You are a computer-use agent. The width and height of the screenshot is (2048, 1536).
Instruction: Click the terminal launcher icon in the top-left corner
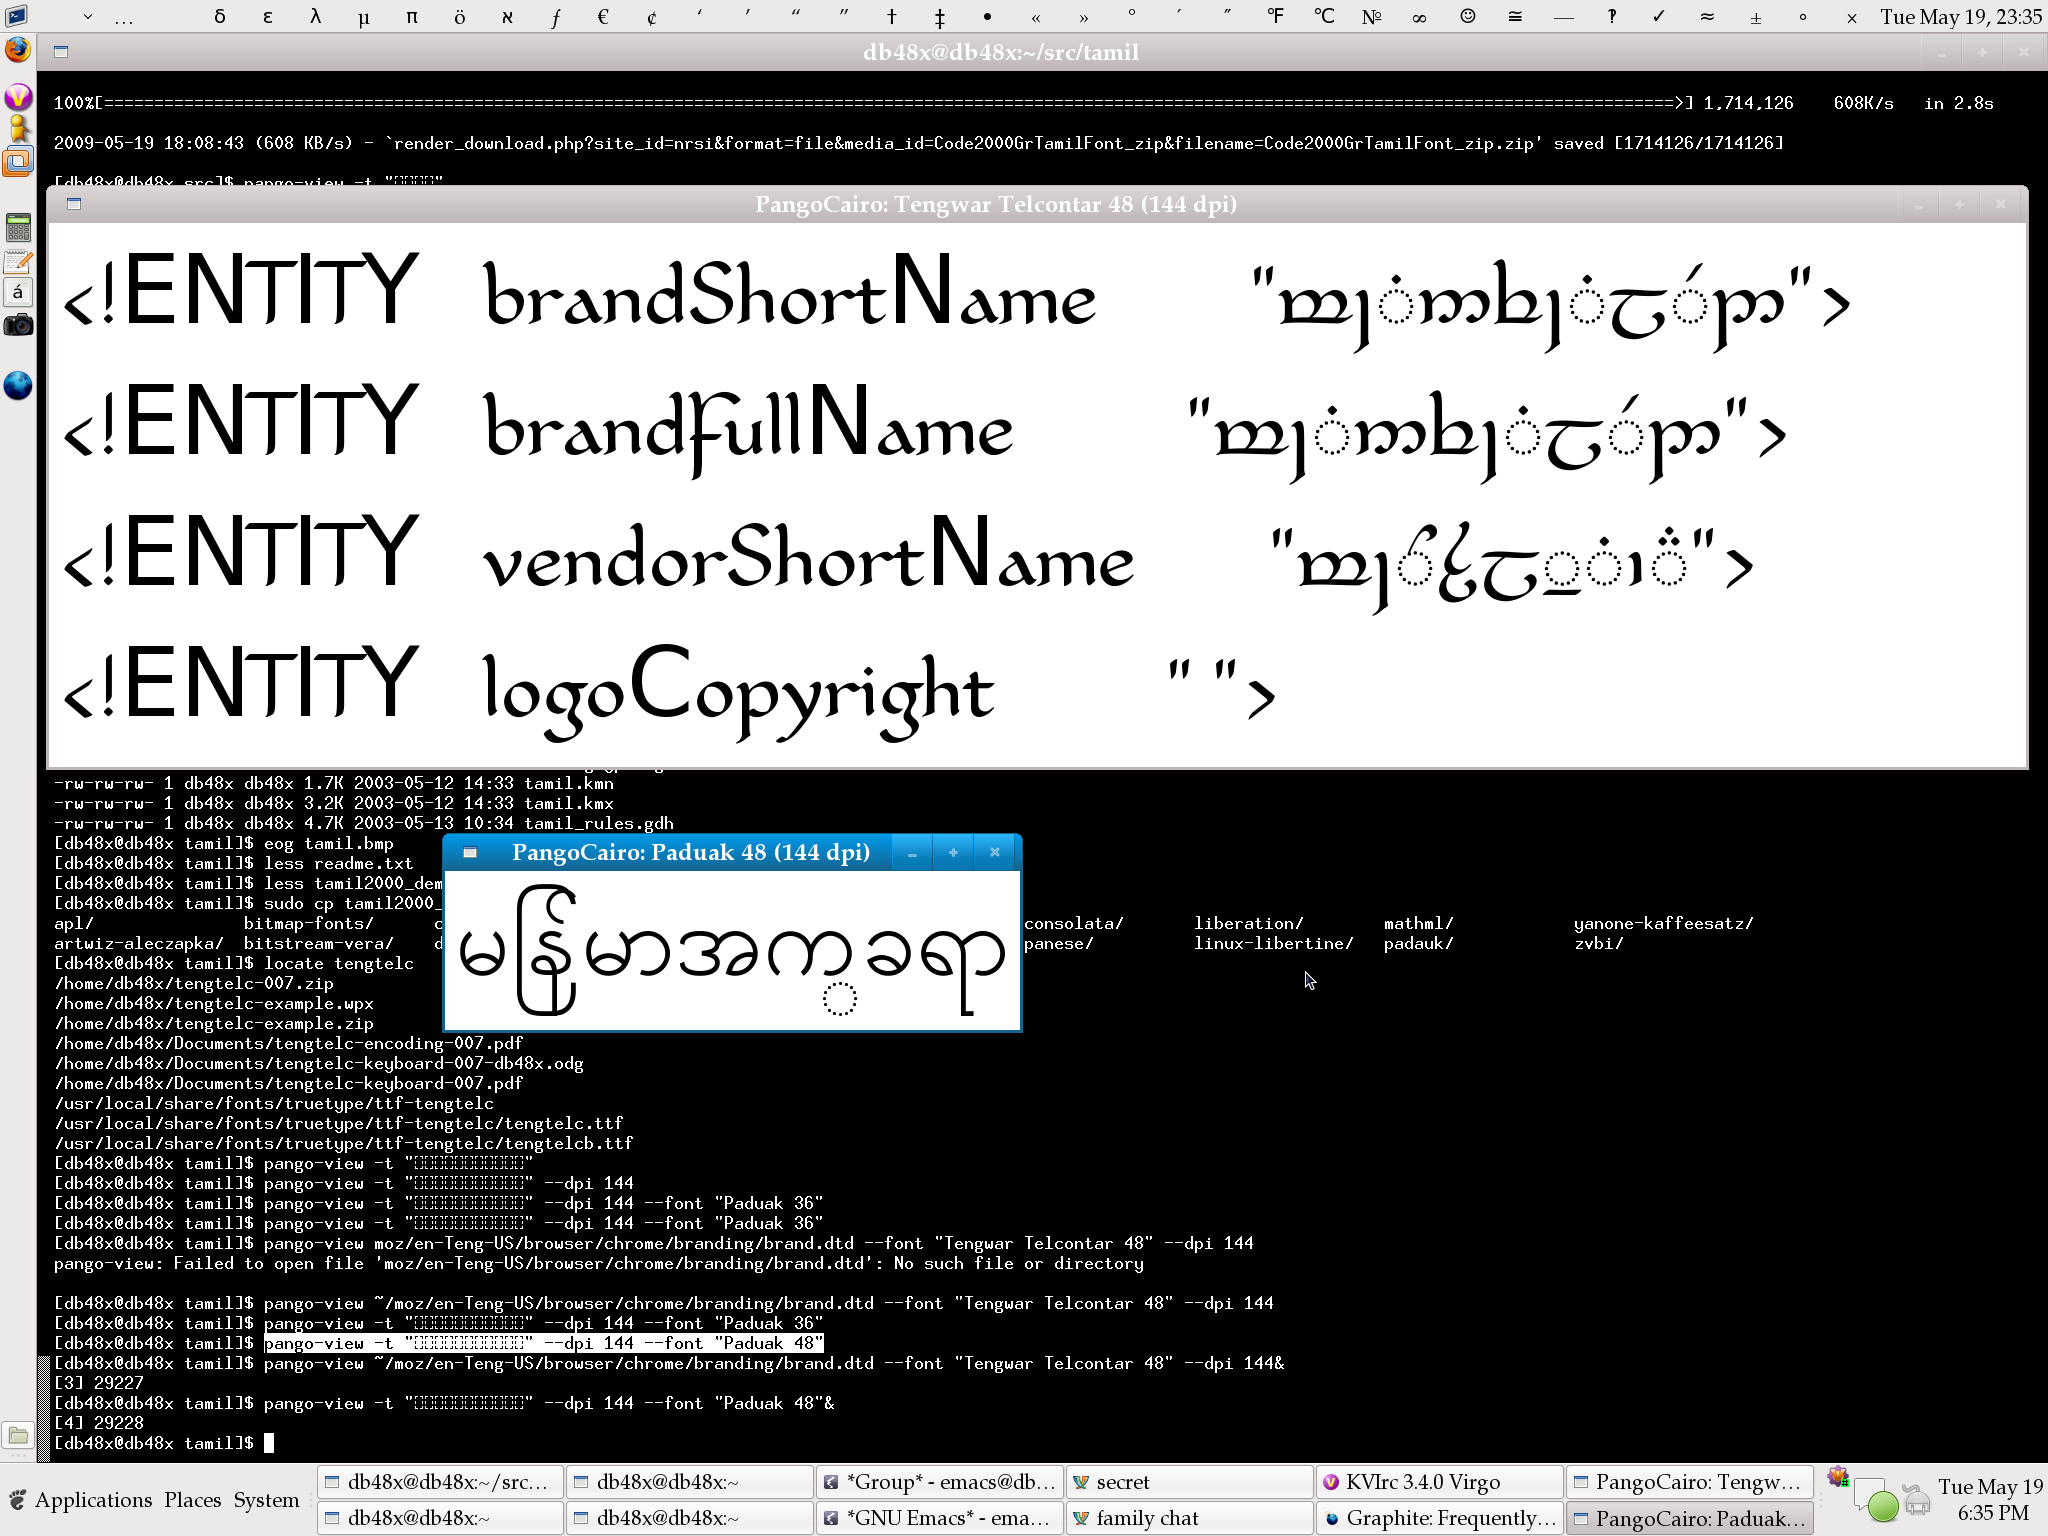(17, 16)
